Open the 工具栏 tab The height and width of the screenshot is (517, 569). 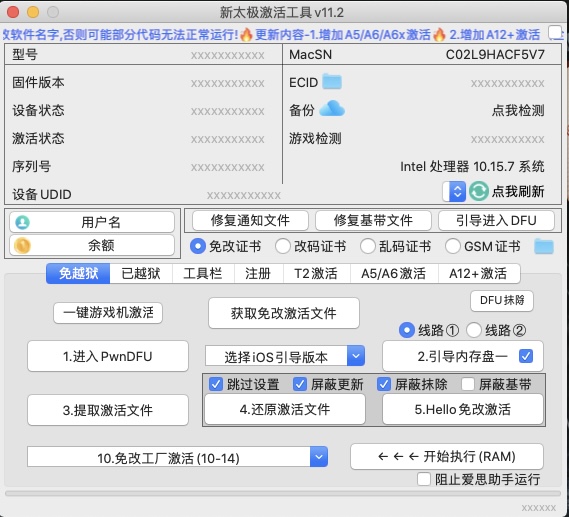click(203, 274)
